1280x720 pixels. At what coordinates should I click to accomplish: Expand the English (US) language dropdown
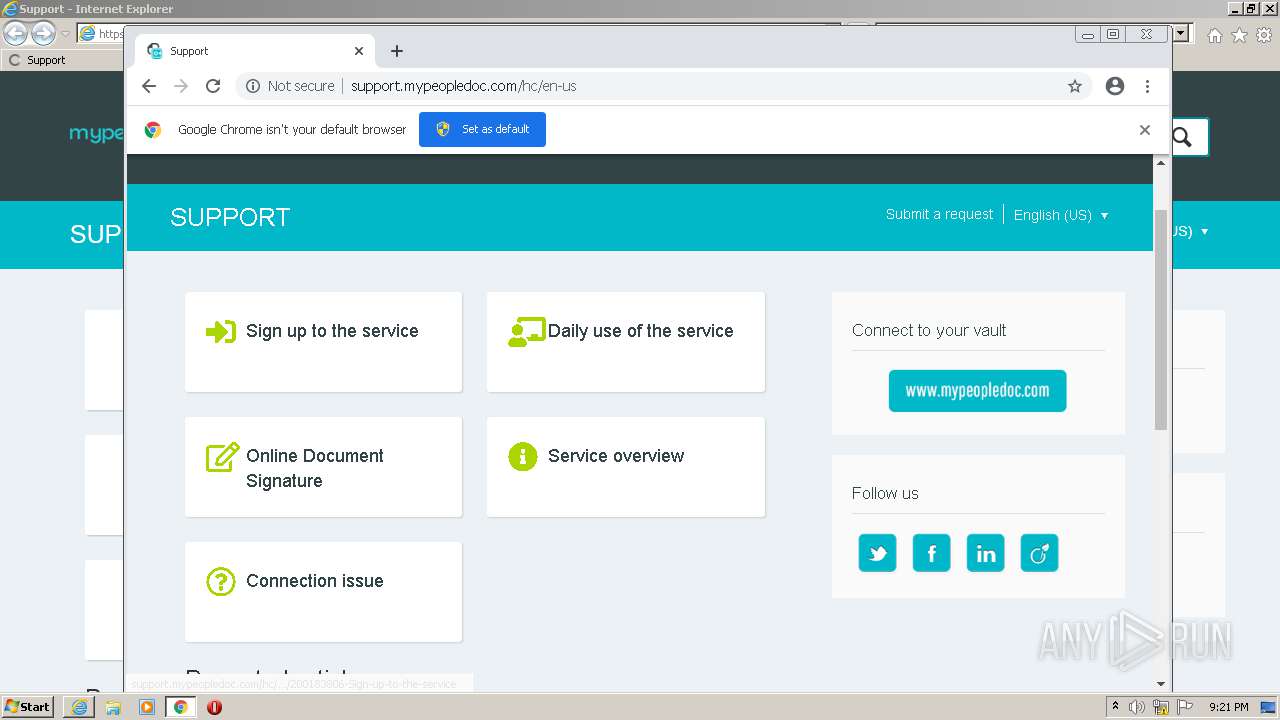click(x=1061, y=215)
